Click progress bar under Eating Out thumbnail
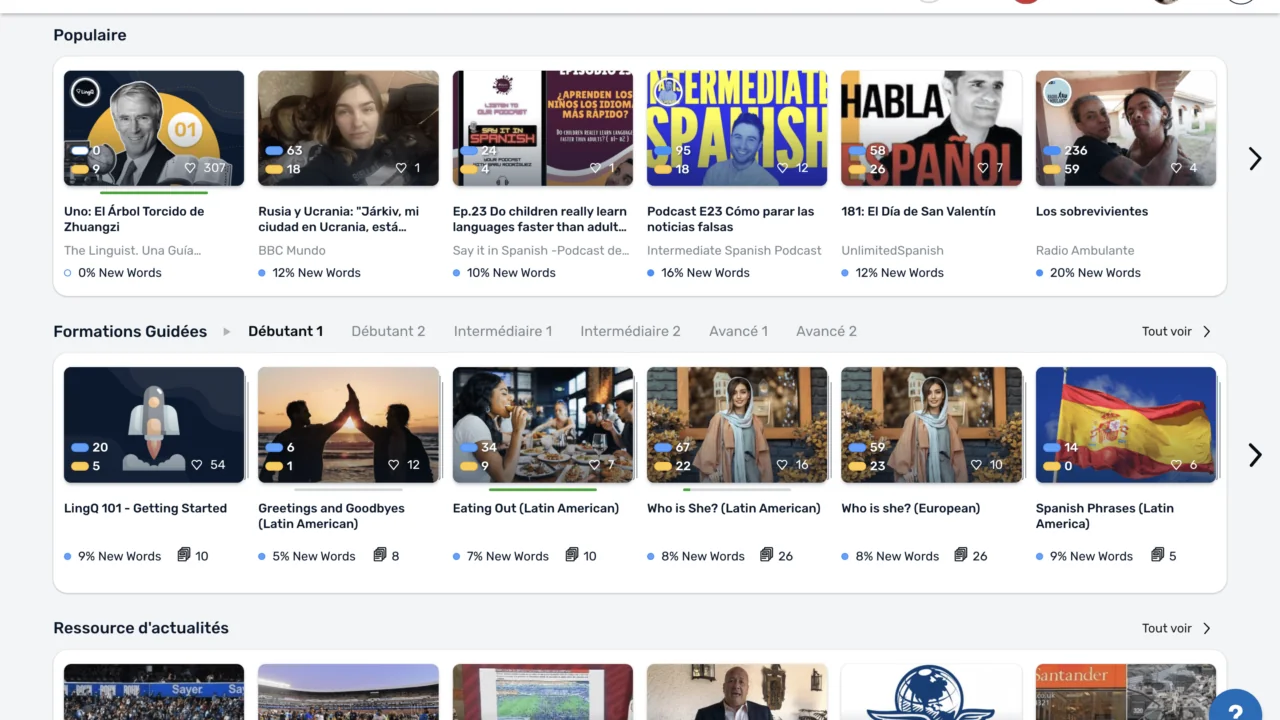The width and height of the screenshot is (1280, 720). click(x=542, y=490)
